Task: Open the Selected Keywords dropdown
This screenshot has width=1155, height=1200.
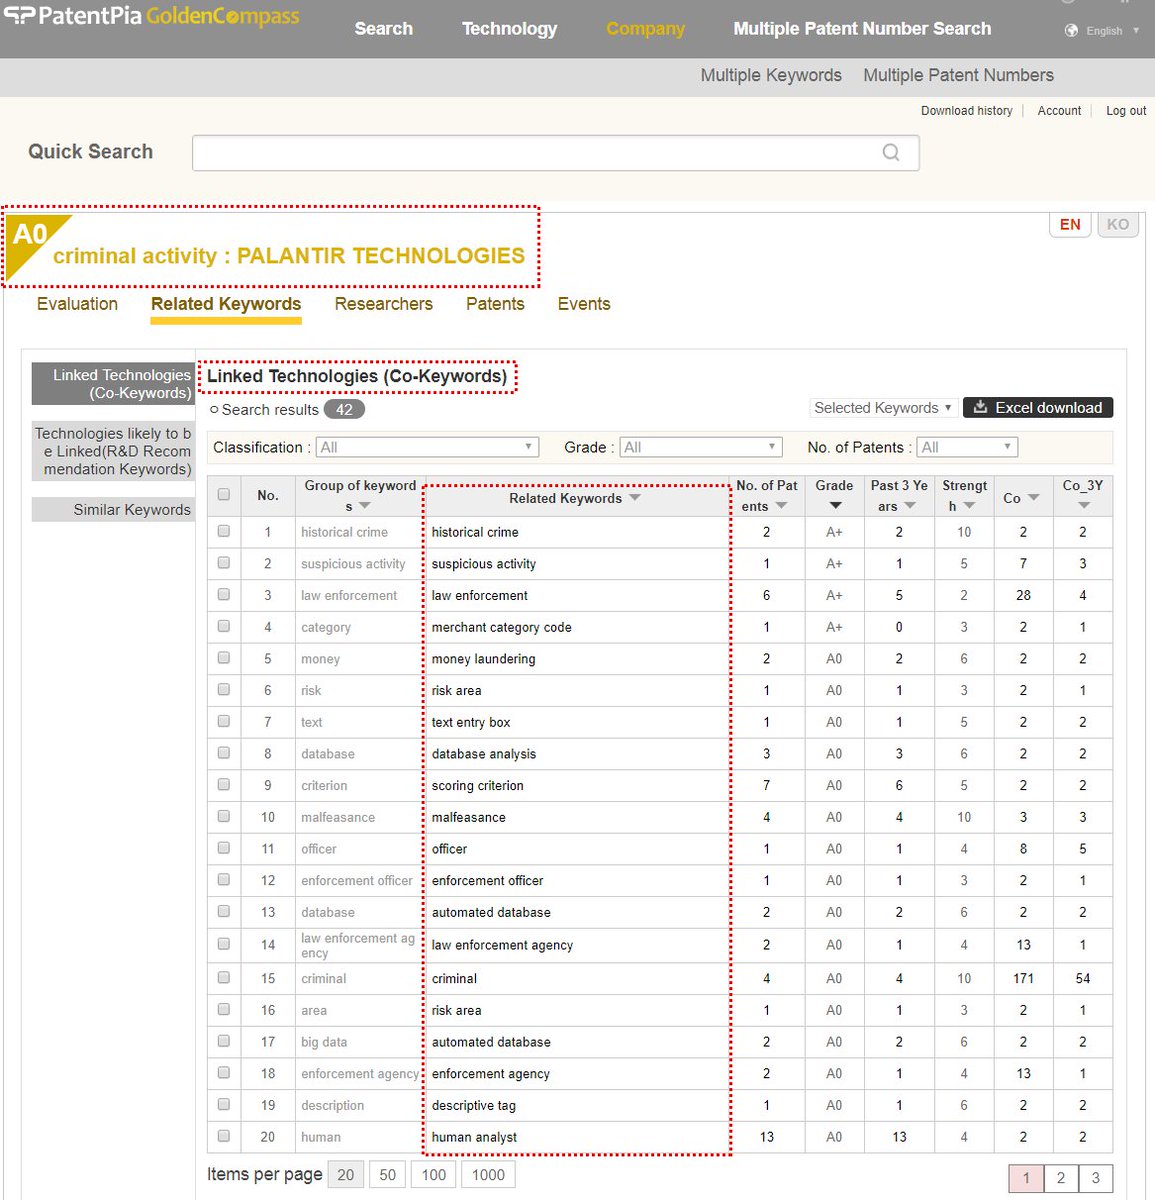Action: tap(883, 408)
